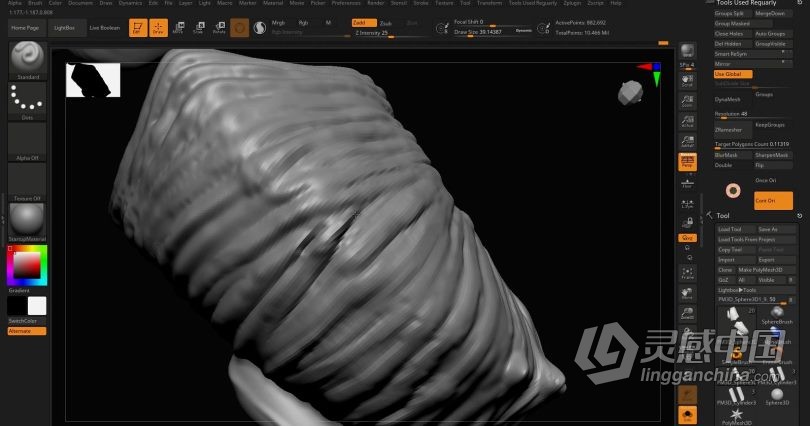Viewport: 810px width, 426px height.
Task: Click the Load Tool button
Action: pyautogui.click(x=735, y=229)
